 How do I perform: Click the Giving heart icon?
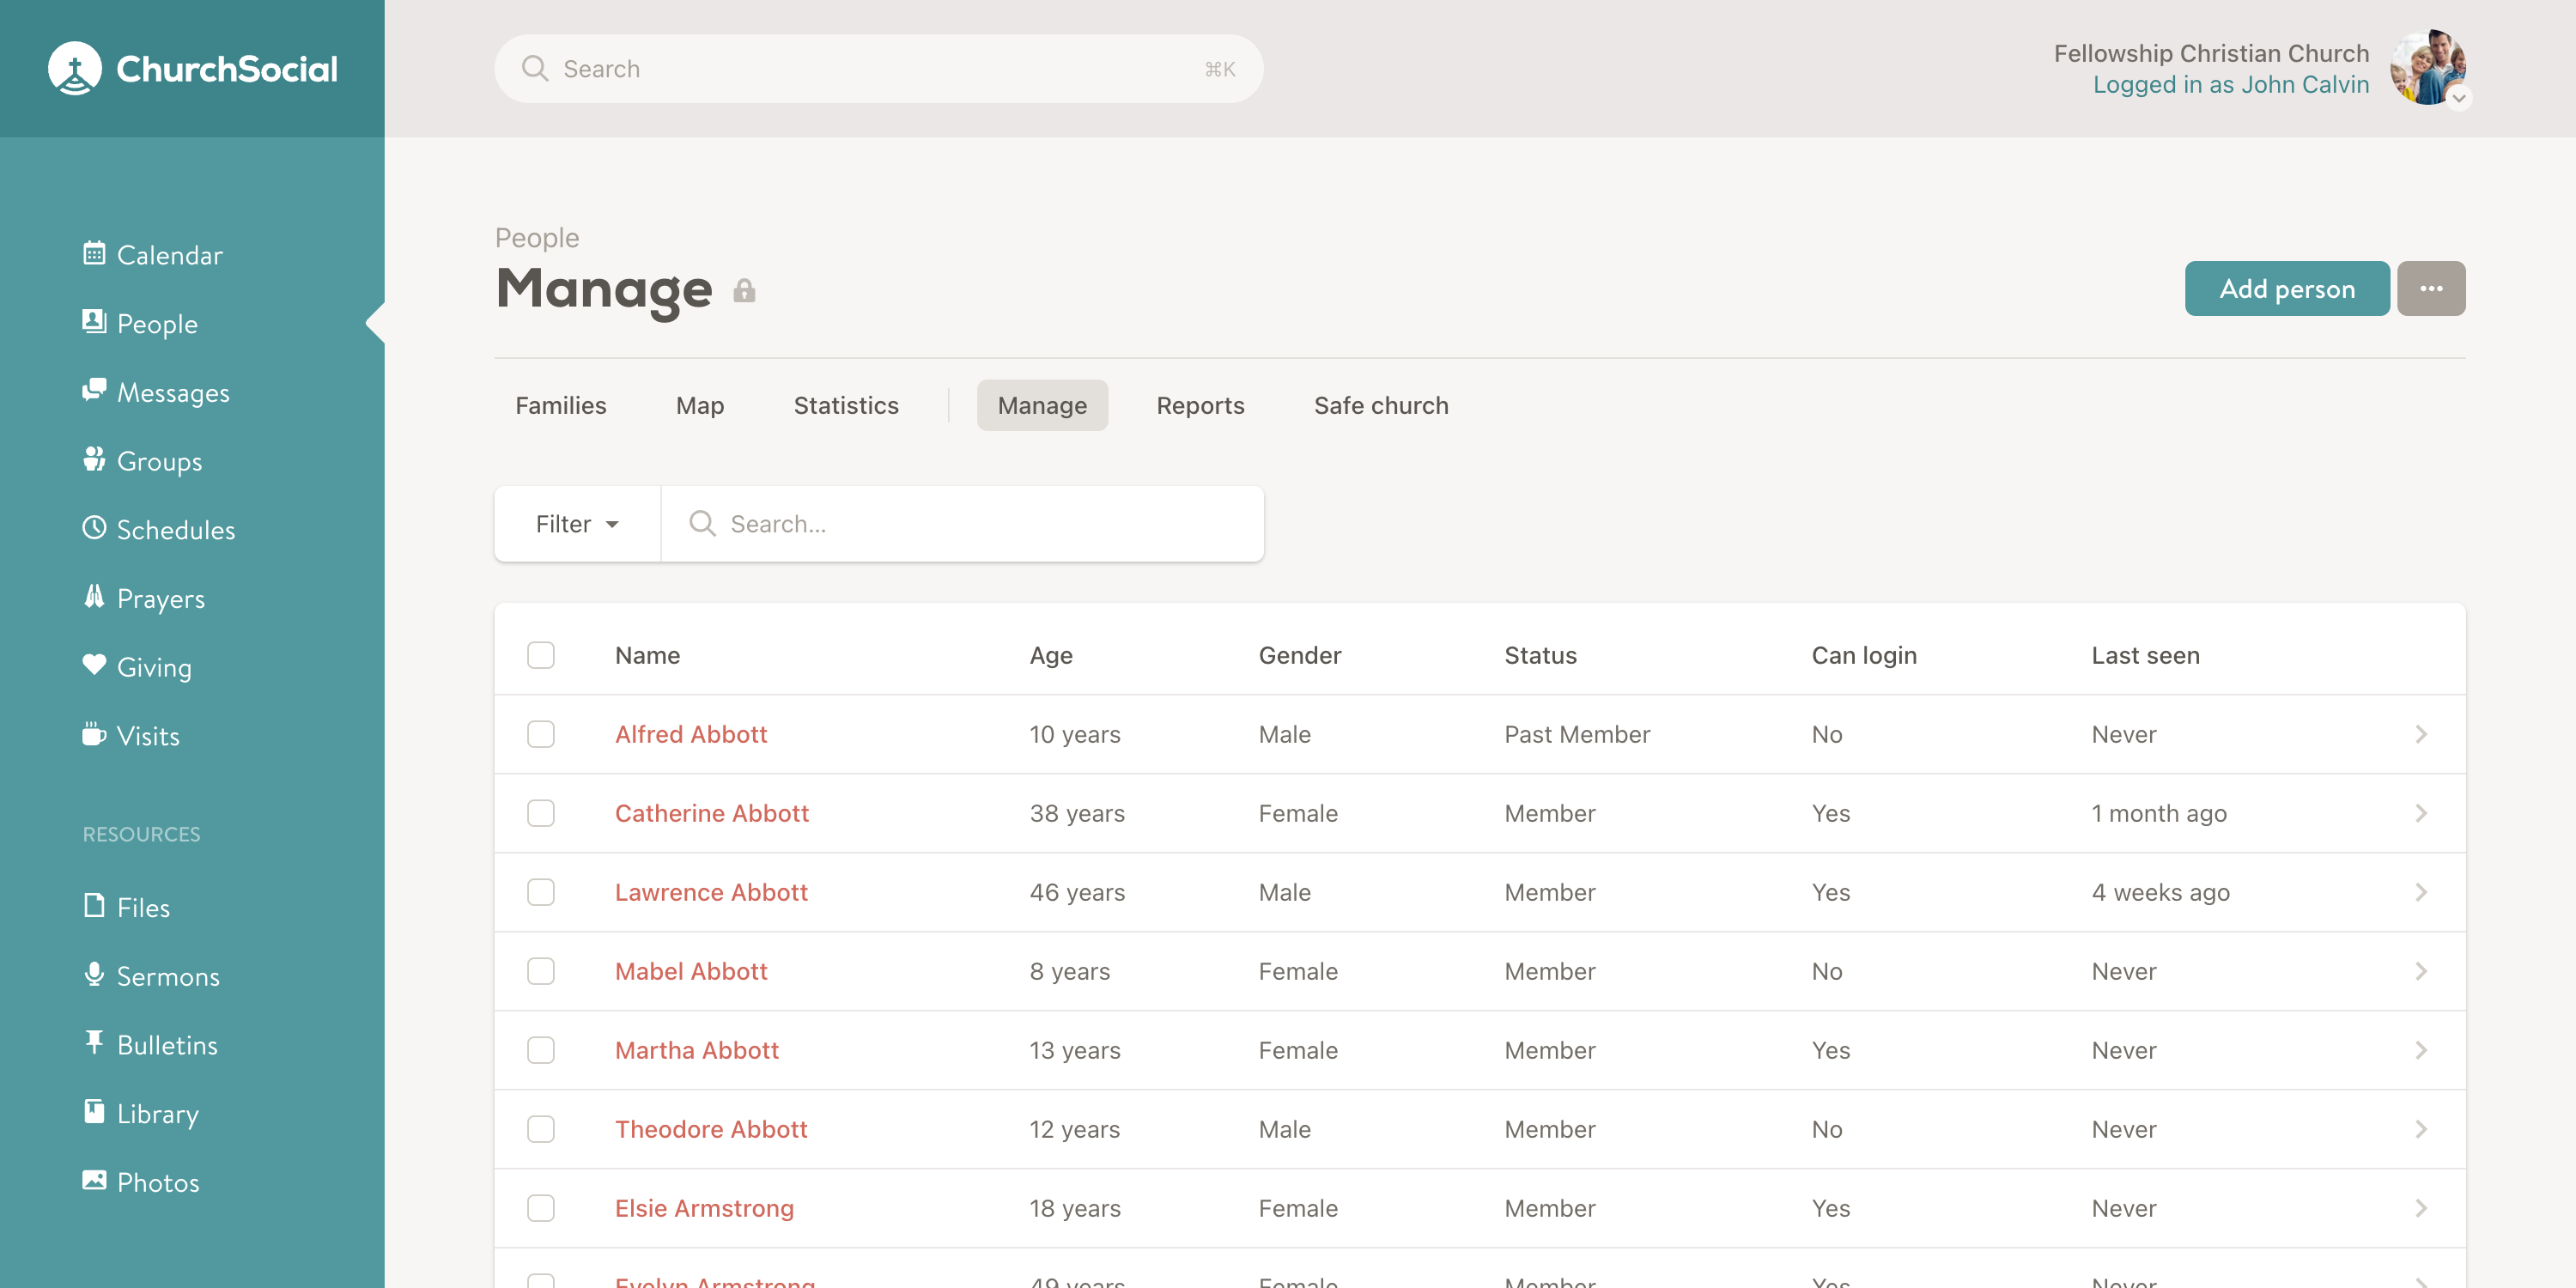(x=94, y=665)
